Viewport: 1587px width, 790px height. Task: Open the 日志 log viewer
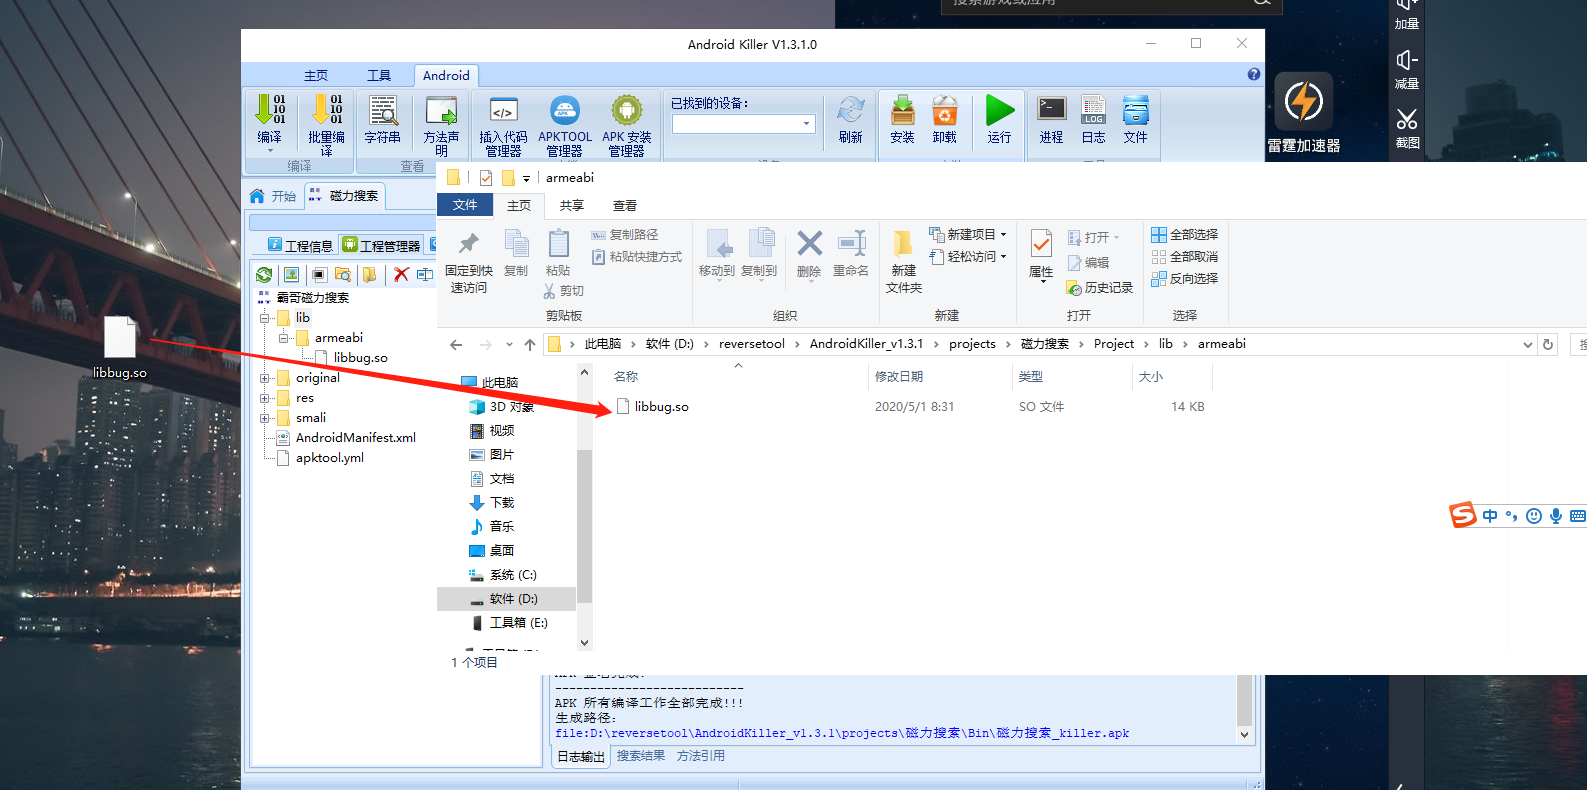point(1093,112)
